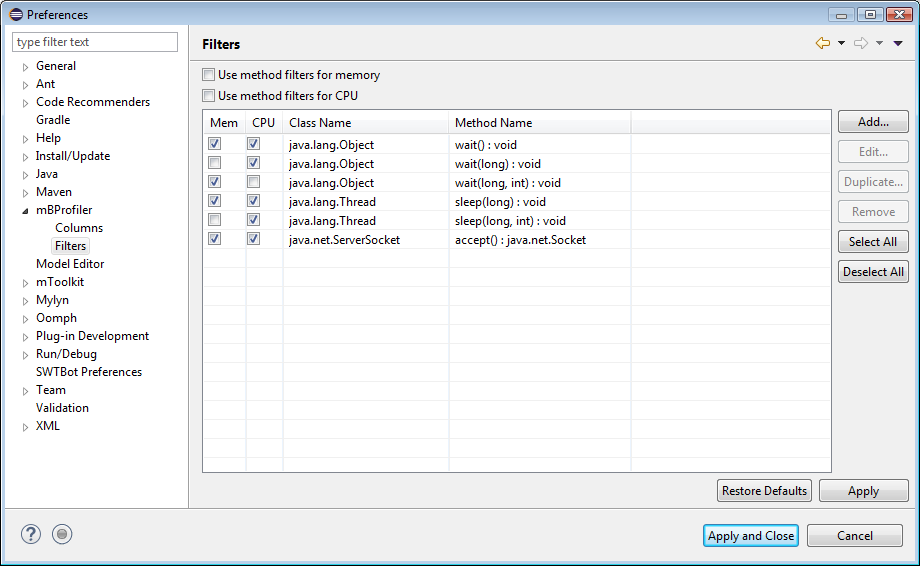Enable Use method filters for memory
The height and width of the screenshot is (566, 920).
209,75
